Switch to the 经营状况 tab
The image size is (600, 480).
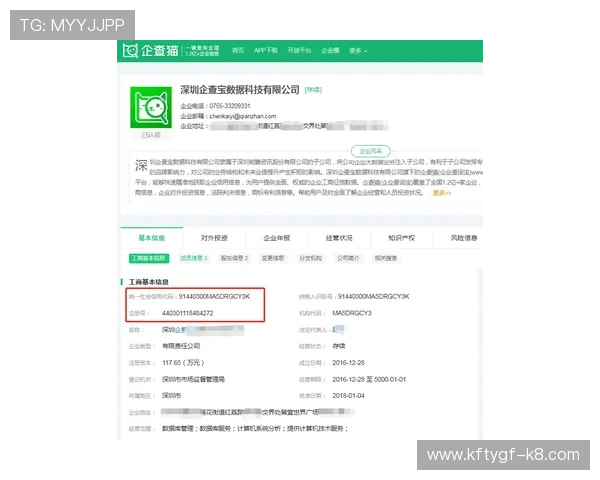(x=339, y=238)
